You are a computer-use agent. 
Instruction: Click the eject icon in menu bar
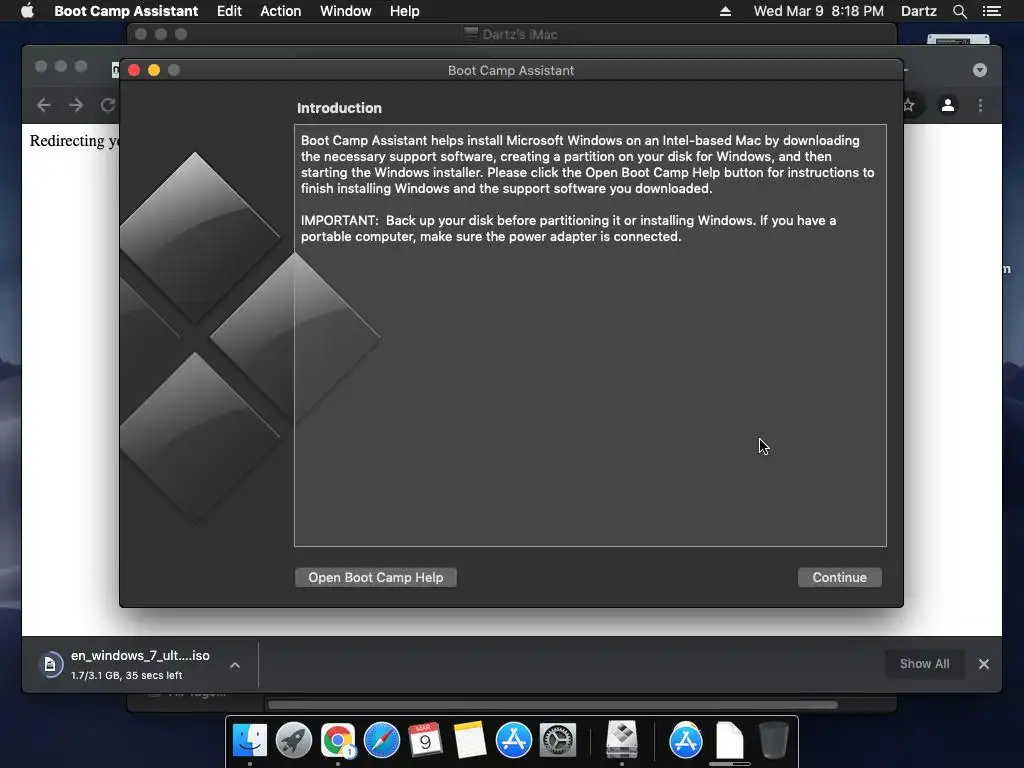click(x=725, y=11)
